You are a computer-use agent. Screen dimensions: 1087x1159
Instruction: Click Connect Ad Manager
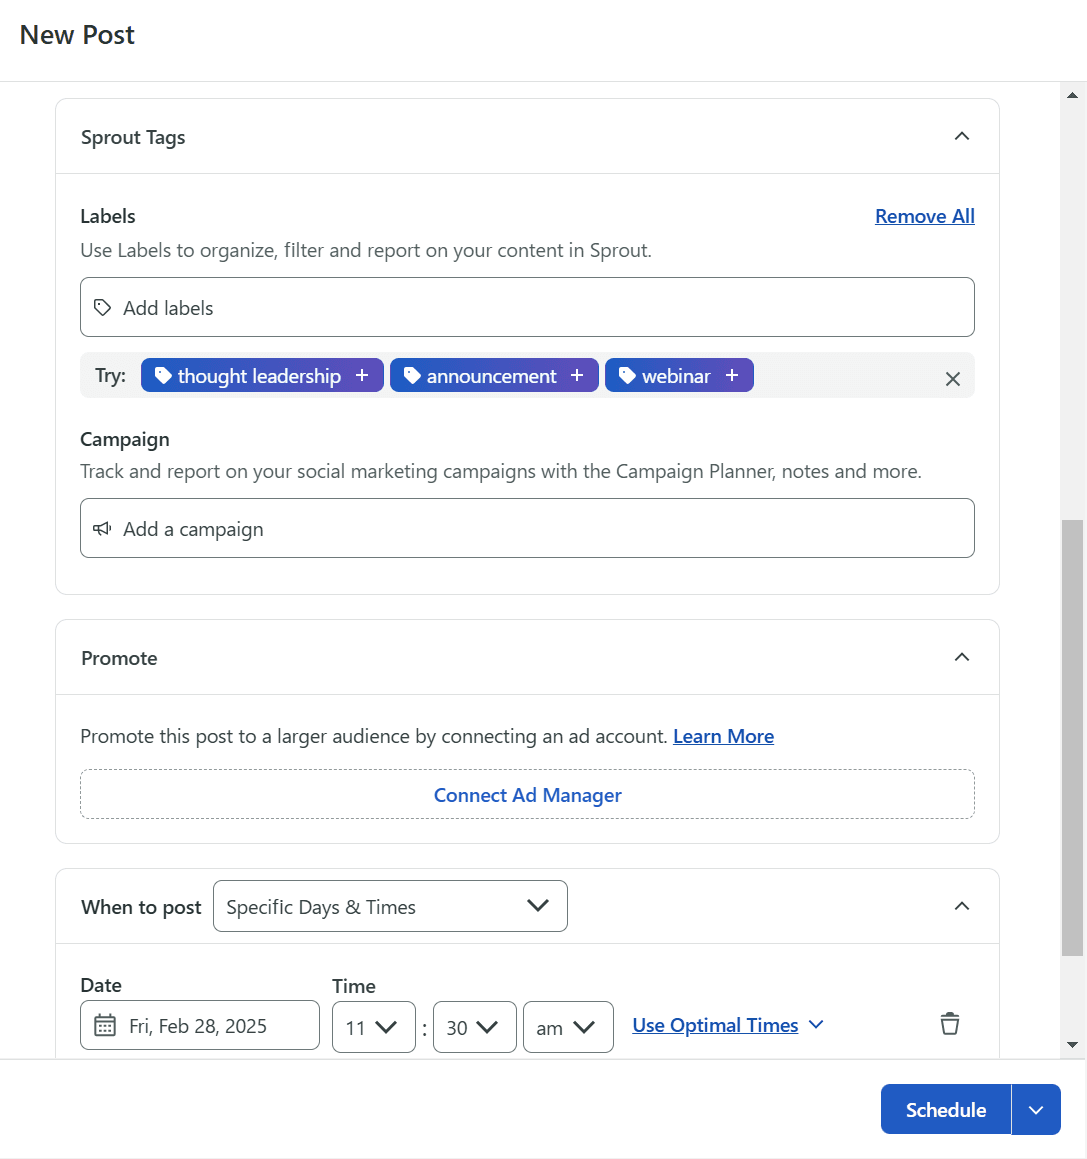(527, 795)
